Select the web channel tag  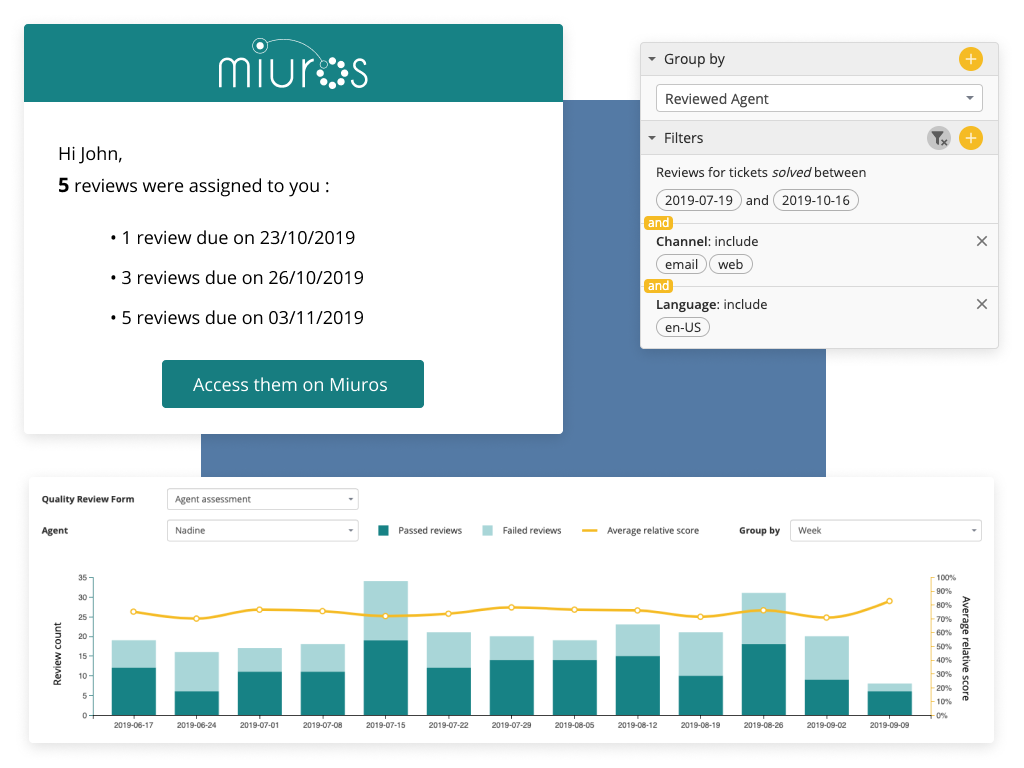[731, 264]
